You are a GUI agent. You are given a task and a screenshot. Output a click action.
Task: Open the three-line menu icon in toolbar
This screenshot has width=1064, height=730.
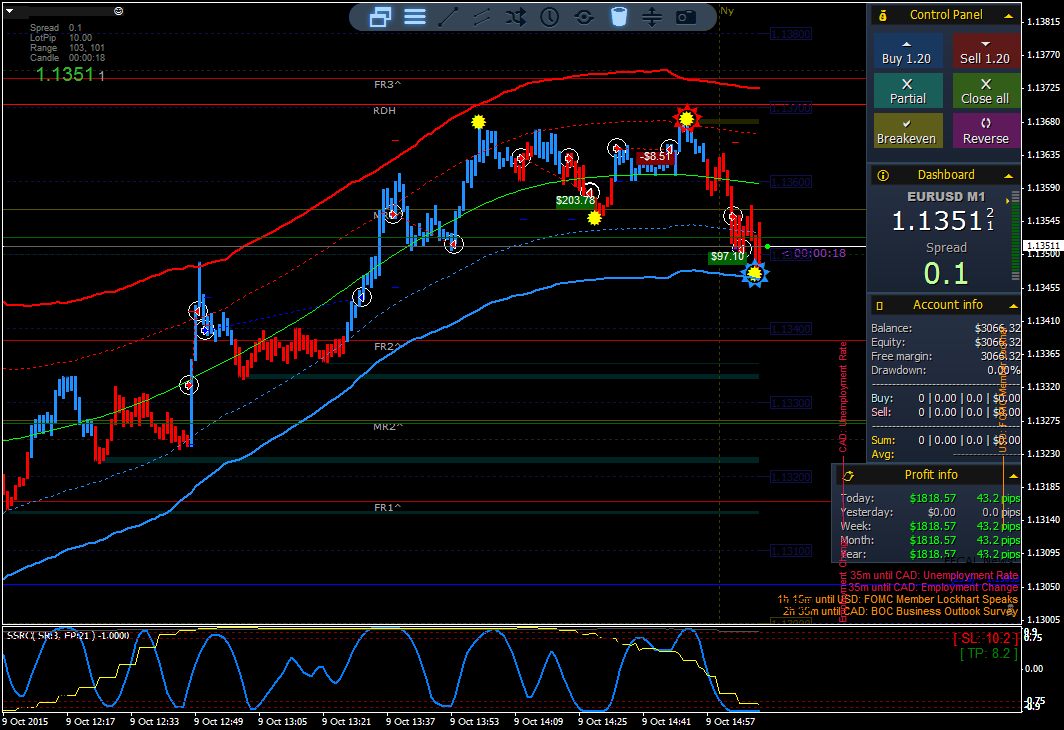tap(415, 17)
